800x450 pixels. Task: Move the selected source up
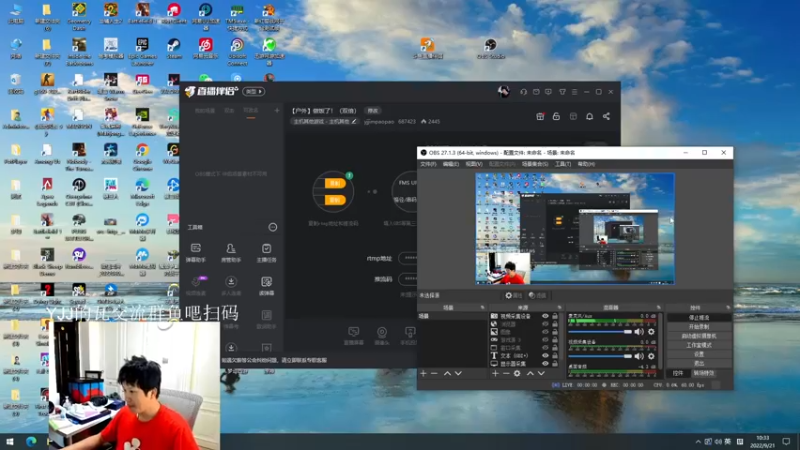530,373
